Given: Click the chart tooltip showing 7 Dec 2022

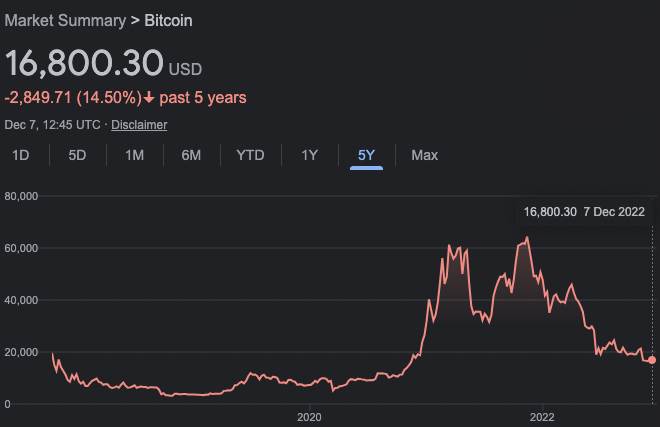Looking at the screenshot, I should coord(584,212).
